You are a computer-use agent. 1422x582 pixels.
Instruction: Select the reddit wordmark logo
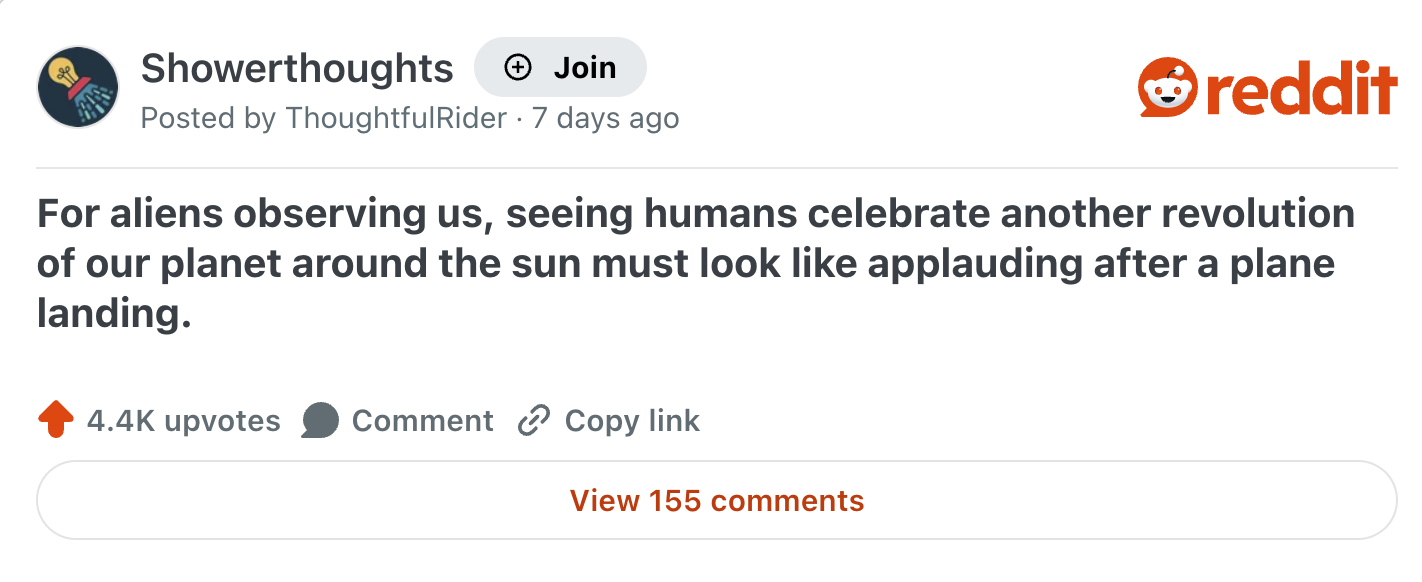tap(1300, 88)
